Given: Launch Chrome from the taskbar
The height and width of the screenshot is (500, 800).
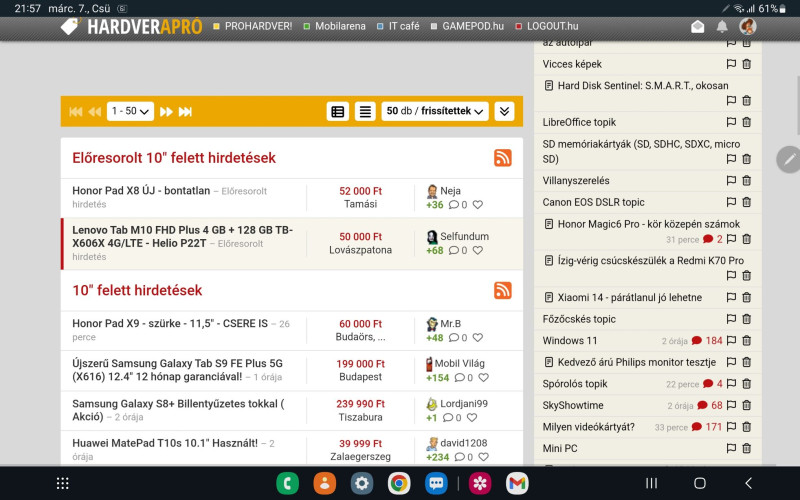Looking at the screenshot, I should pos(399,483).
